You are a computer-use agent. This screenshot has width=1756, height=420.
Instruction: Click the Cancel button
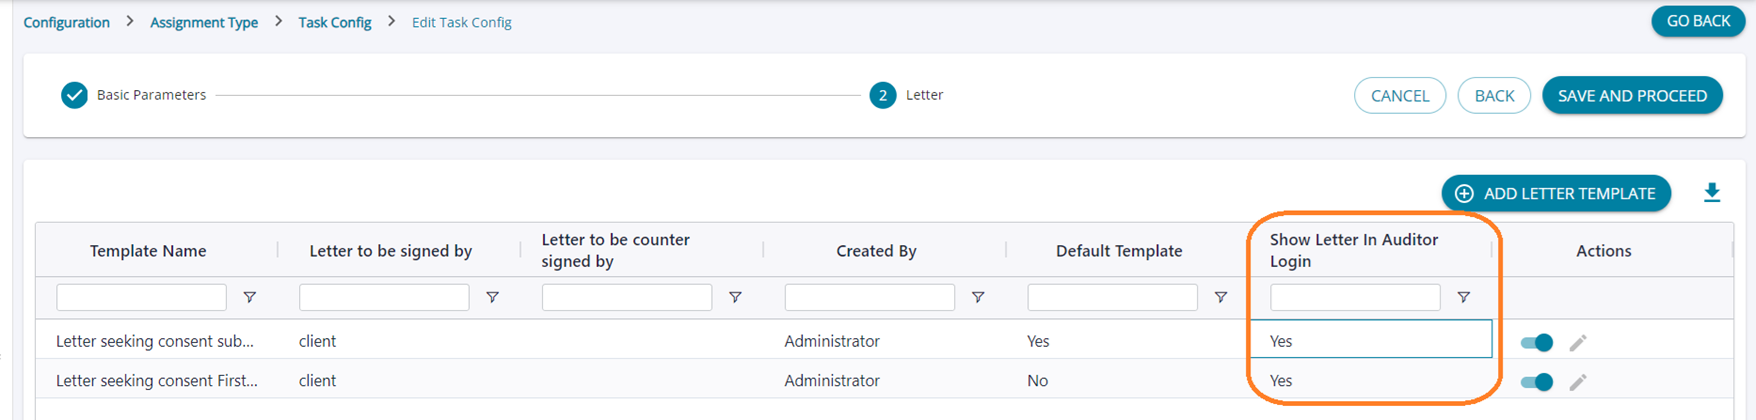tap(1399, 96)
